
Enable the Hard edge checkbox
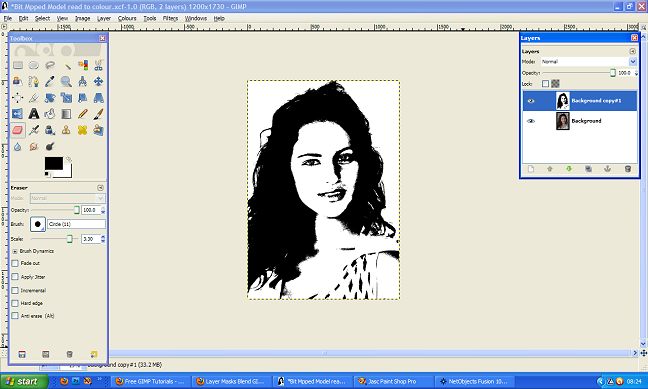pos(15,303)
